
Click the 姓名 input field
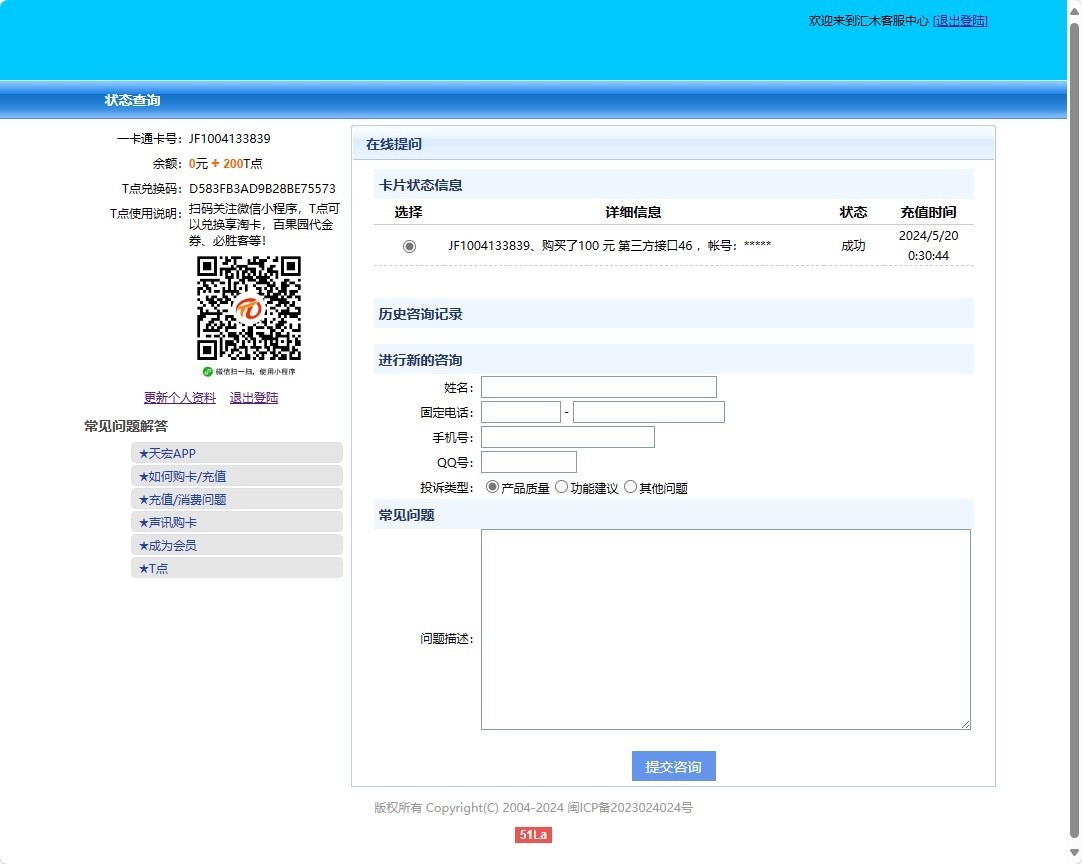[x=598, y=387]
